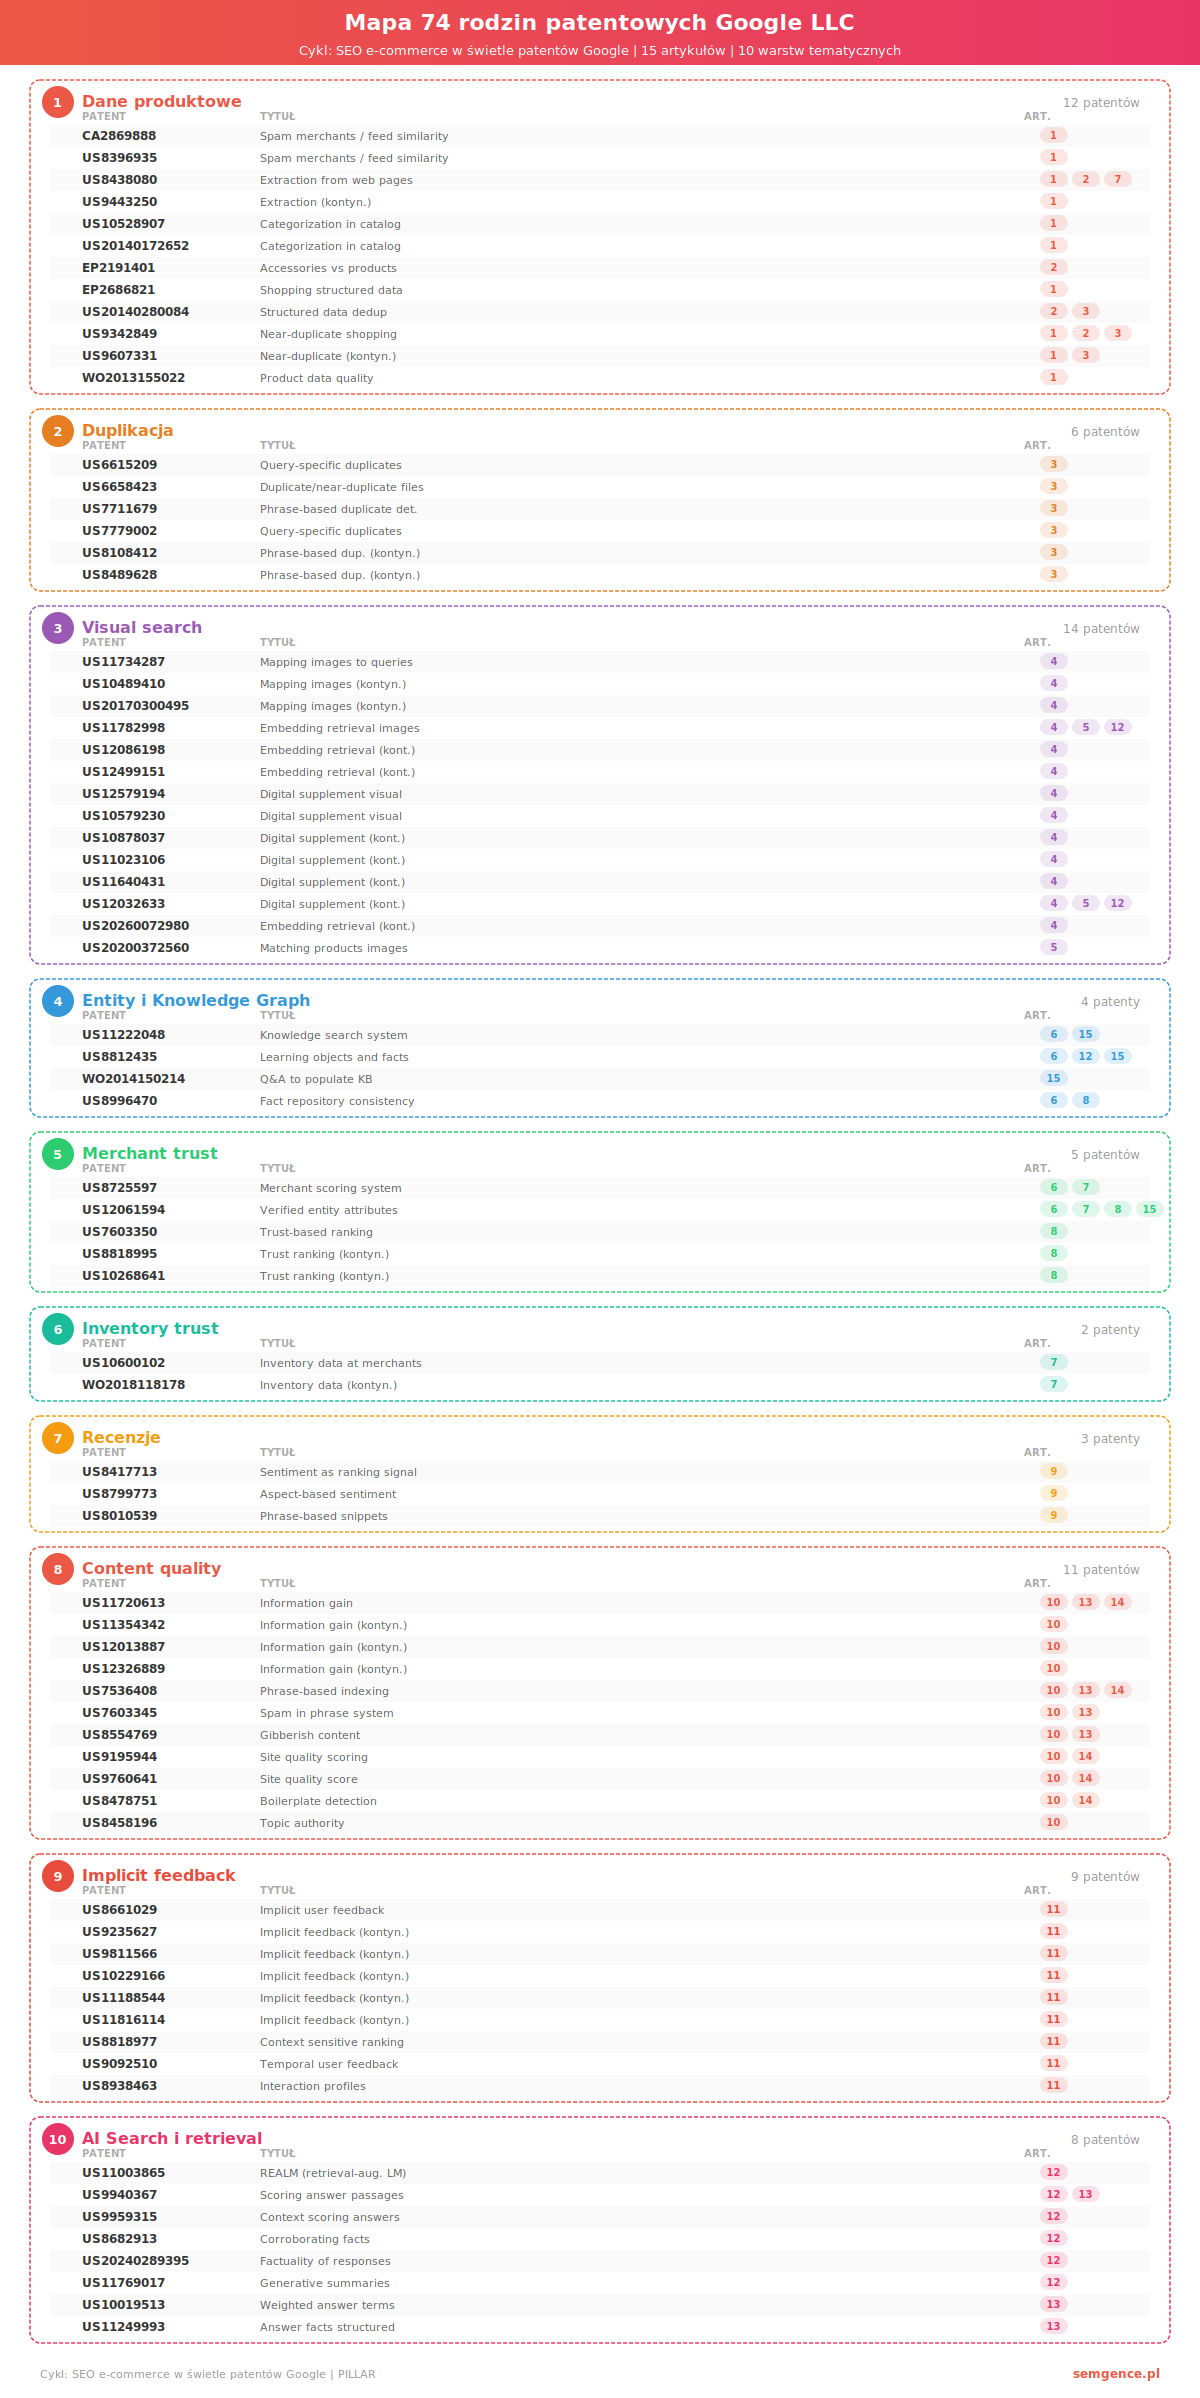The height and width of the screenshot is (2398, 1200).
Task: Click the title 'Topic authority'
Action: point(302,1823)
